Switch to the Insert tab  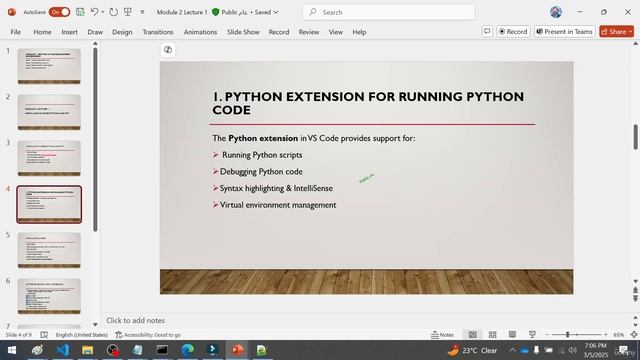click(x=69, y=32)
